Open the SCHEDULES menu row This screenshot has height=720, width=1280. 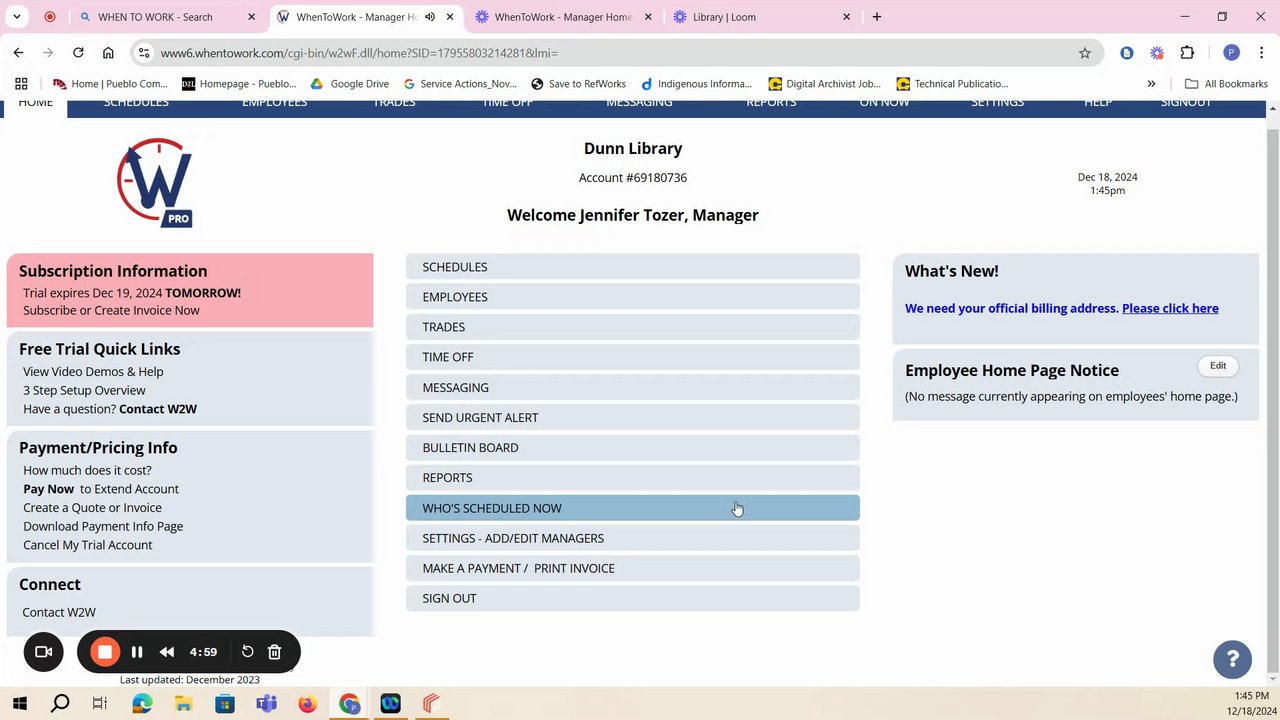tap(632, 267)
